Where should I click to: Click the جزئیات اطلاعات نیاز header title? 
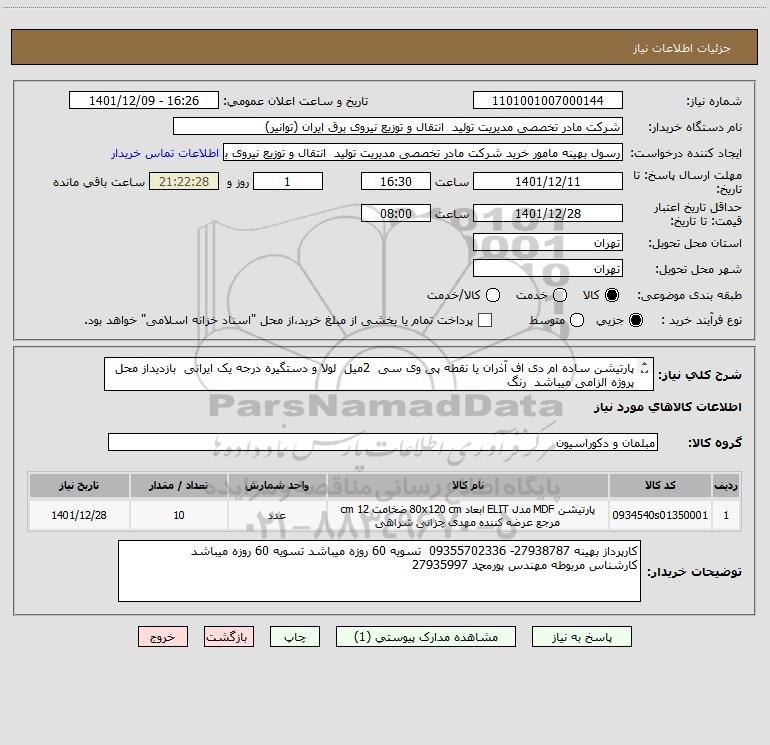681,48
